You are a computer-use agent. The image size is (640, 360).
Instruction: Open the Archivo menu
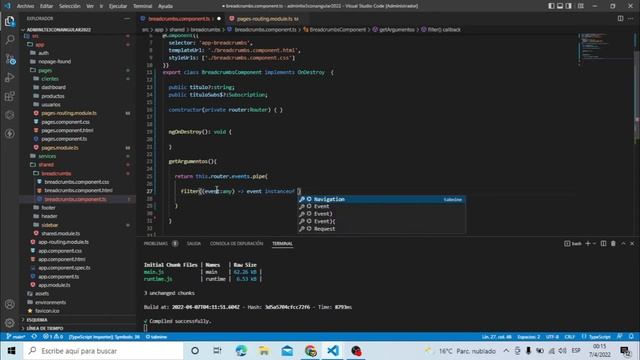click(25, 6)
